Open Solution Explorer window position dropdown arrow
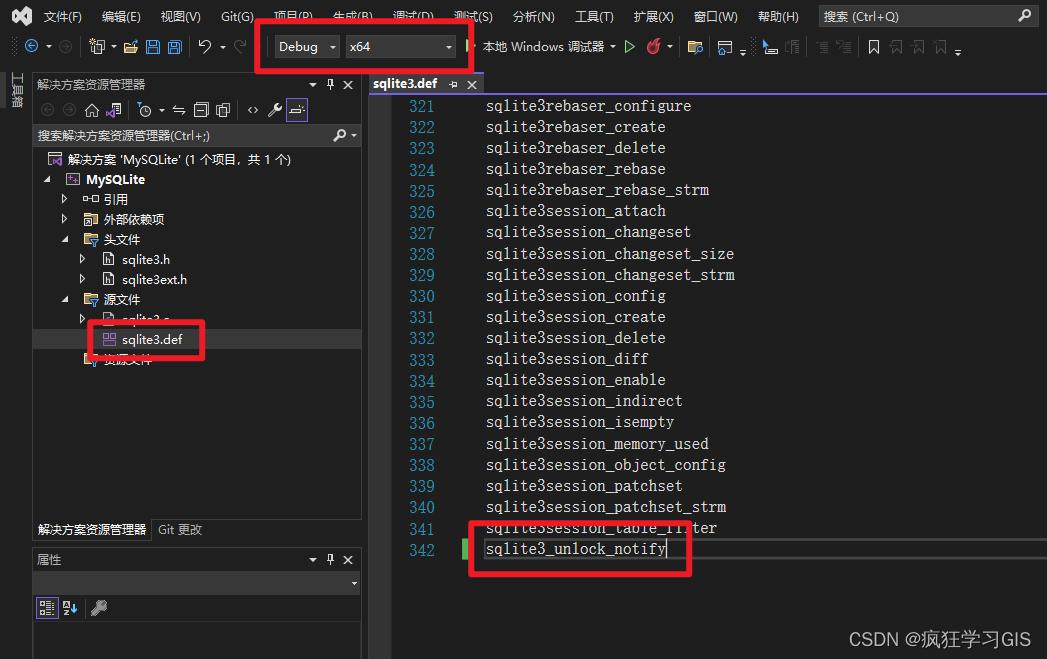The width and height of the screenshot is (1047, 659). [x=312, y=85]
